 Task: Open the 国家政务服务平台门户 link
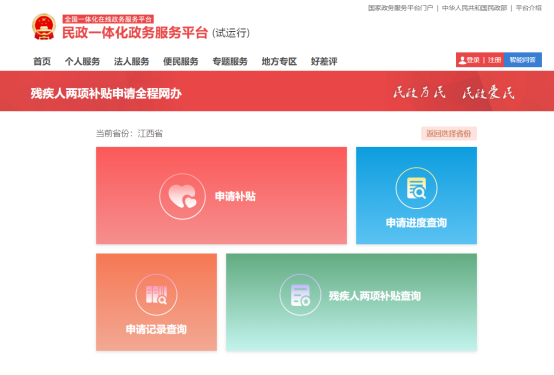click(x=400, y=8)
